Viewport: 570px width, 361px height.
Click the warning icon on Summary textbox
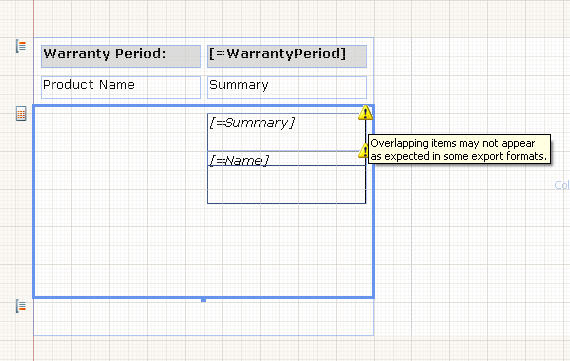click(365, 113)
